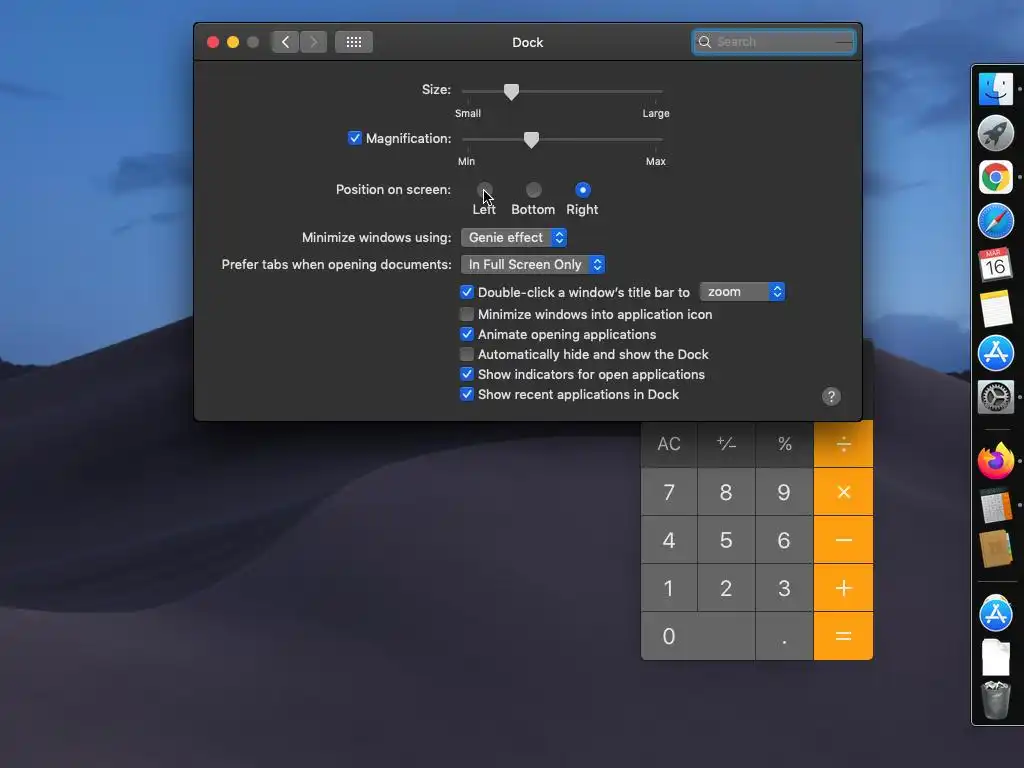
Task: Select Right dock position
Action: [x=583, y=190]
